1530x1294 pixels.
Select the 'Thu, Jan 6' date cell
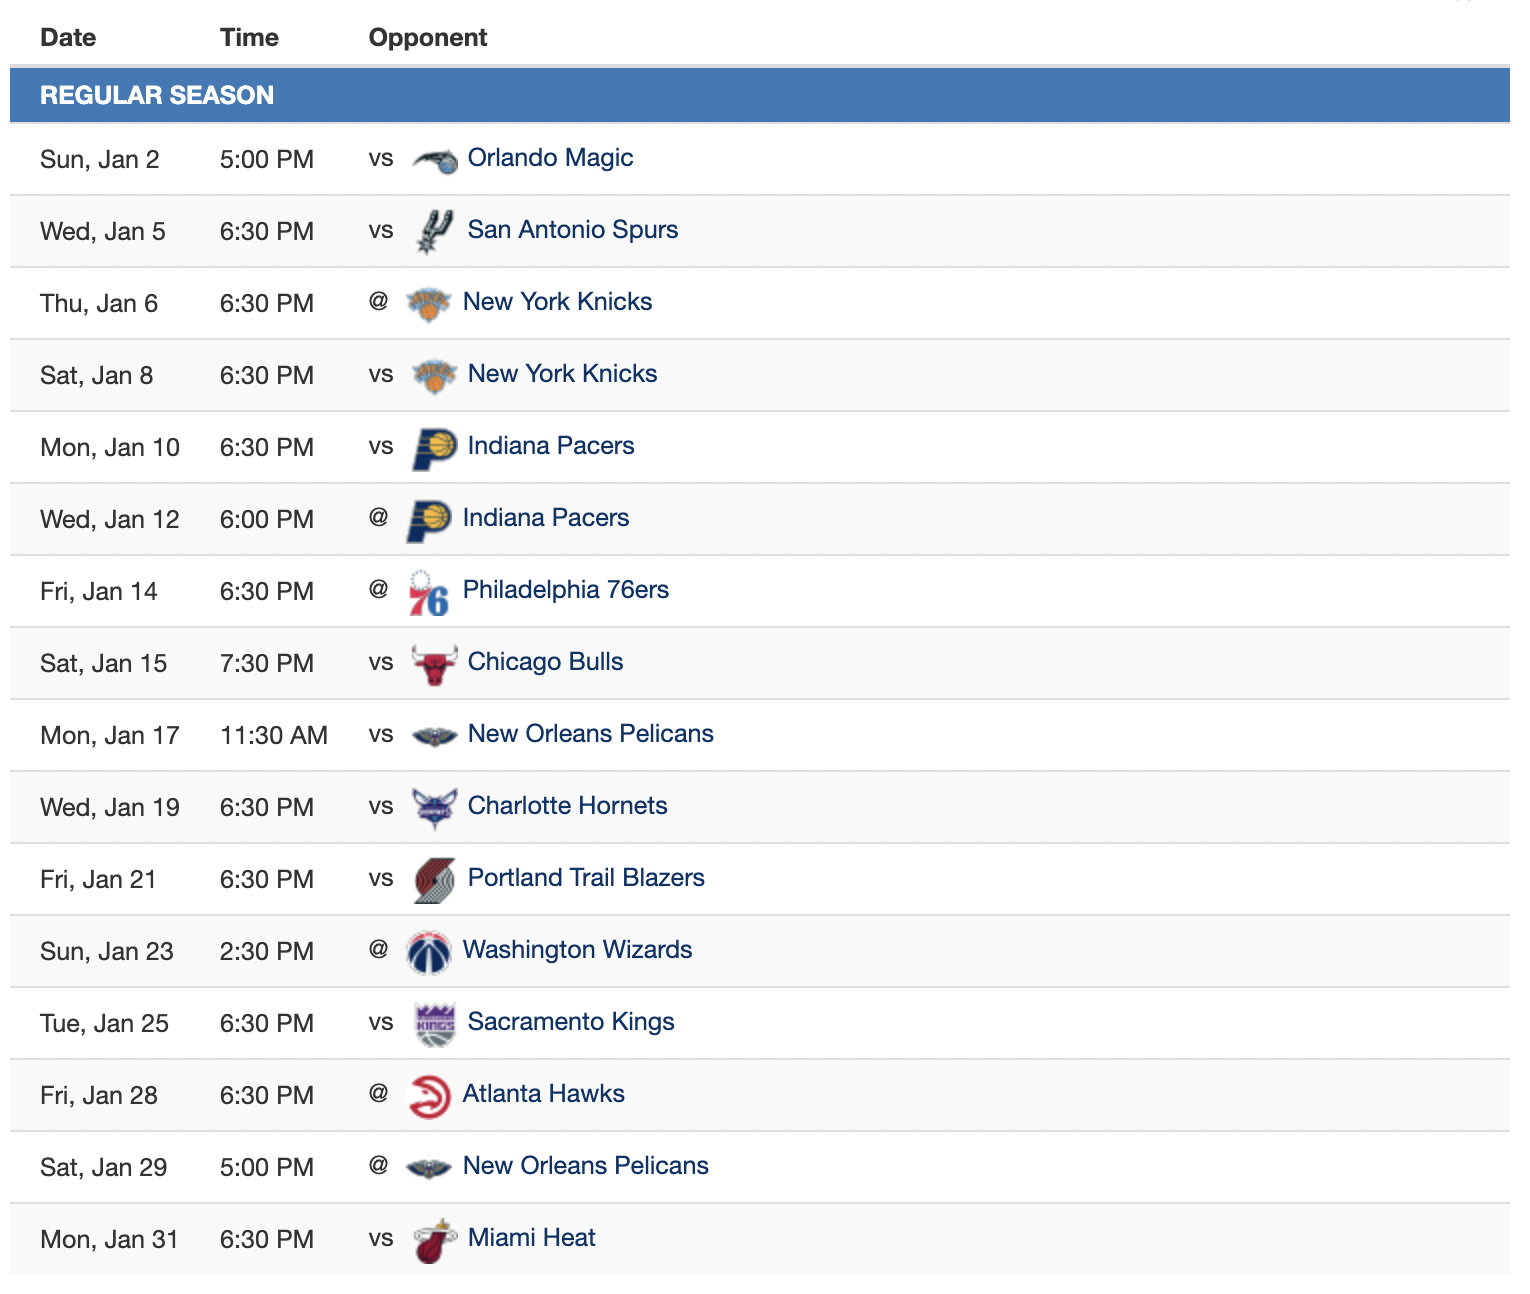(99, 304)
